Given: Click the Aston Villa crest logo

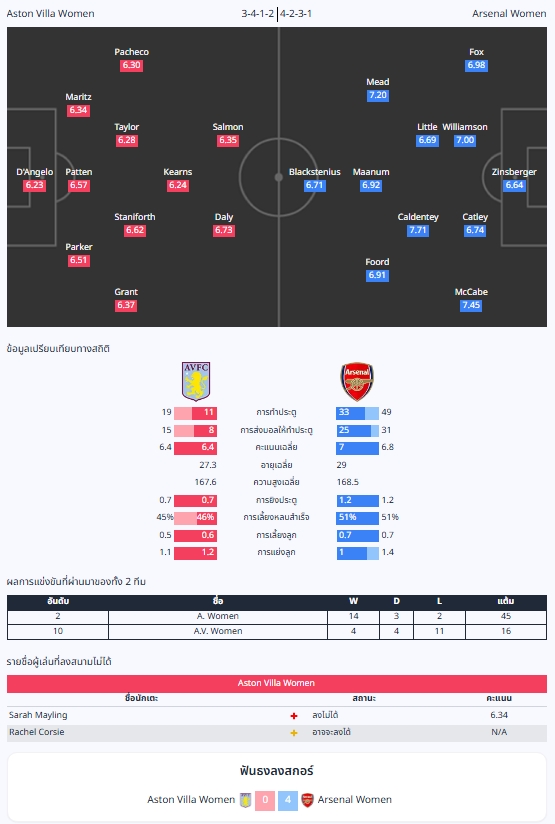Looking at the screenshot, I should tap(196, 381).
